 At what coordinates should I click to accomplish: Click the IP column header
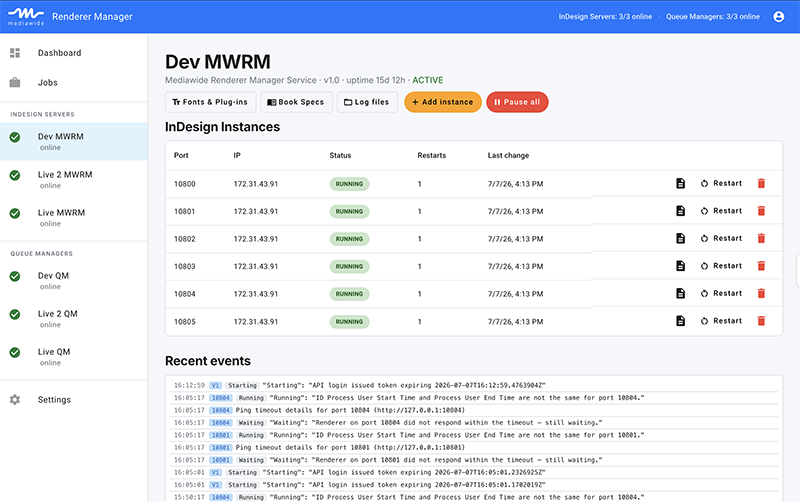click(x=237, y=155)
